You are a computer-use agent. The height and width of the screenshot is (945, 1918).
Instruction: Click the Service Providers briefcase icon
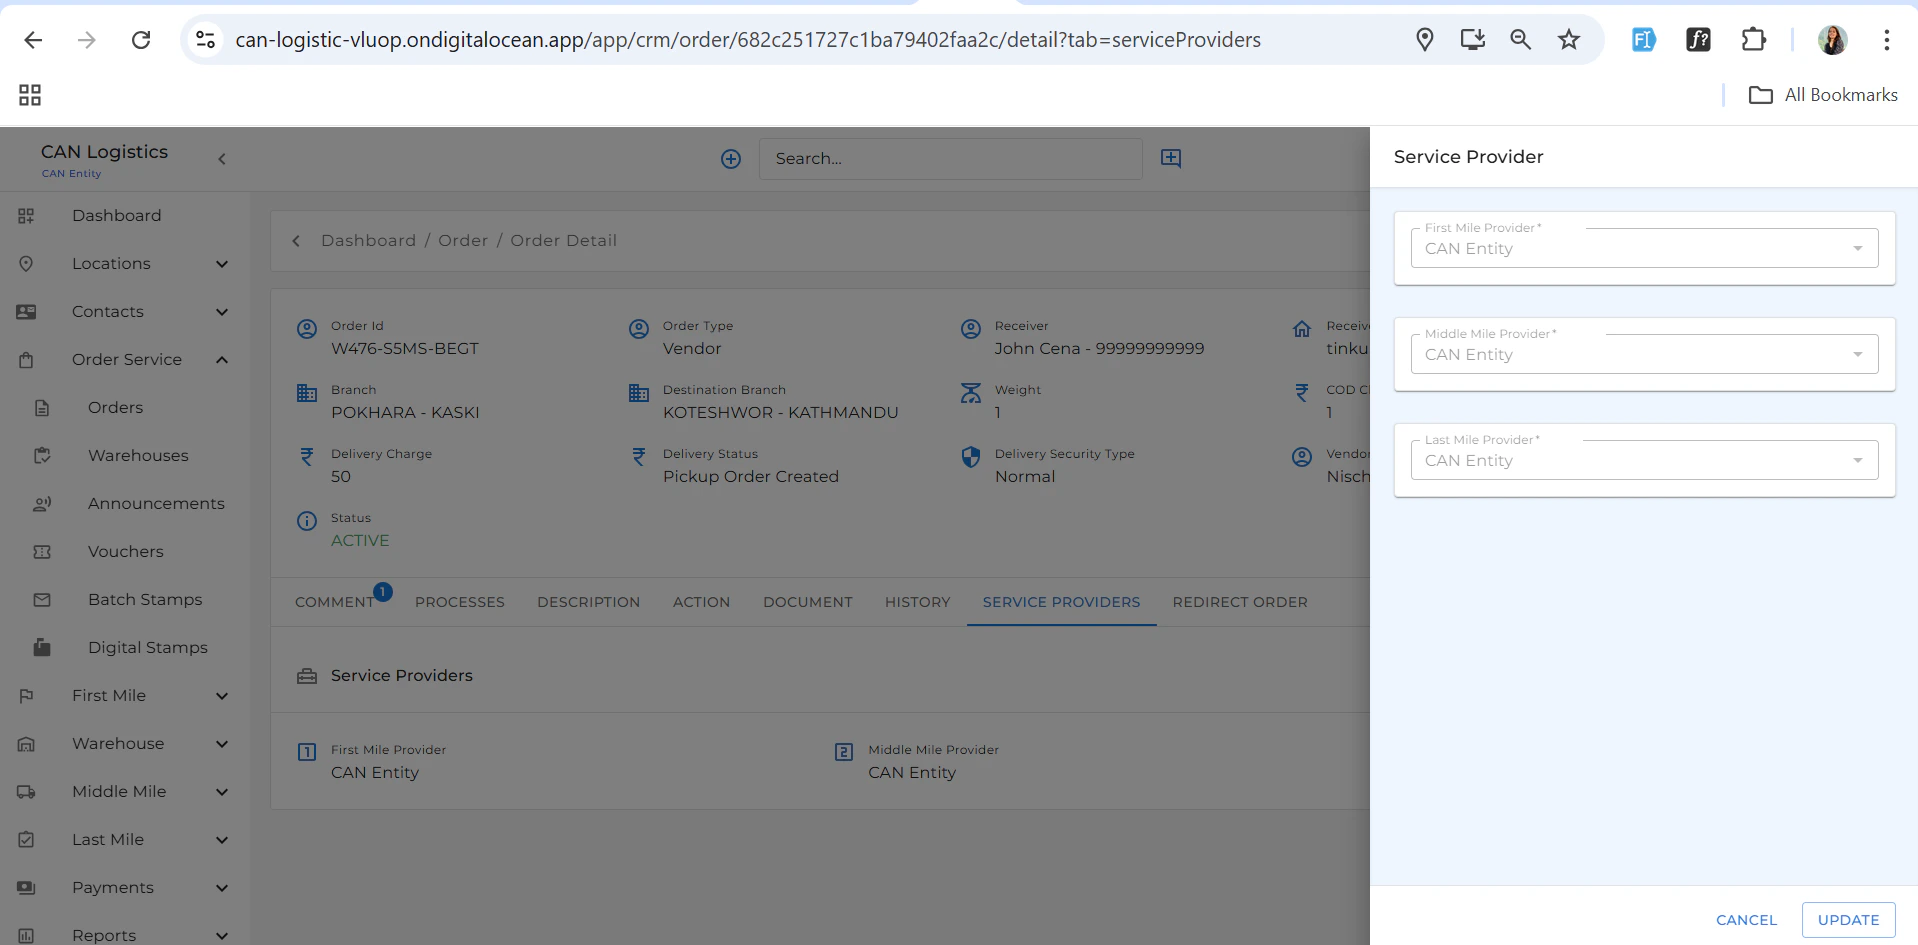307,677
